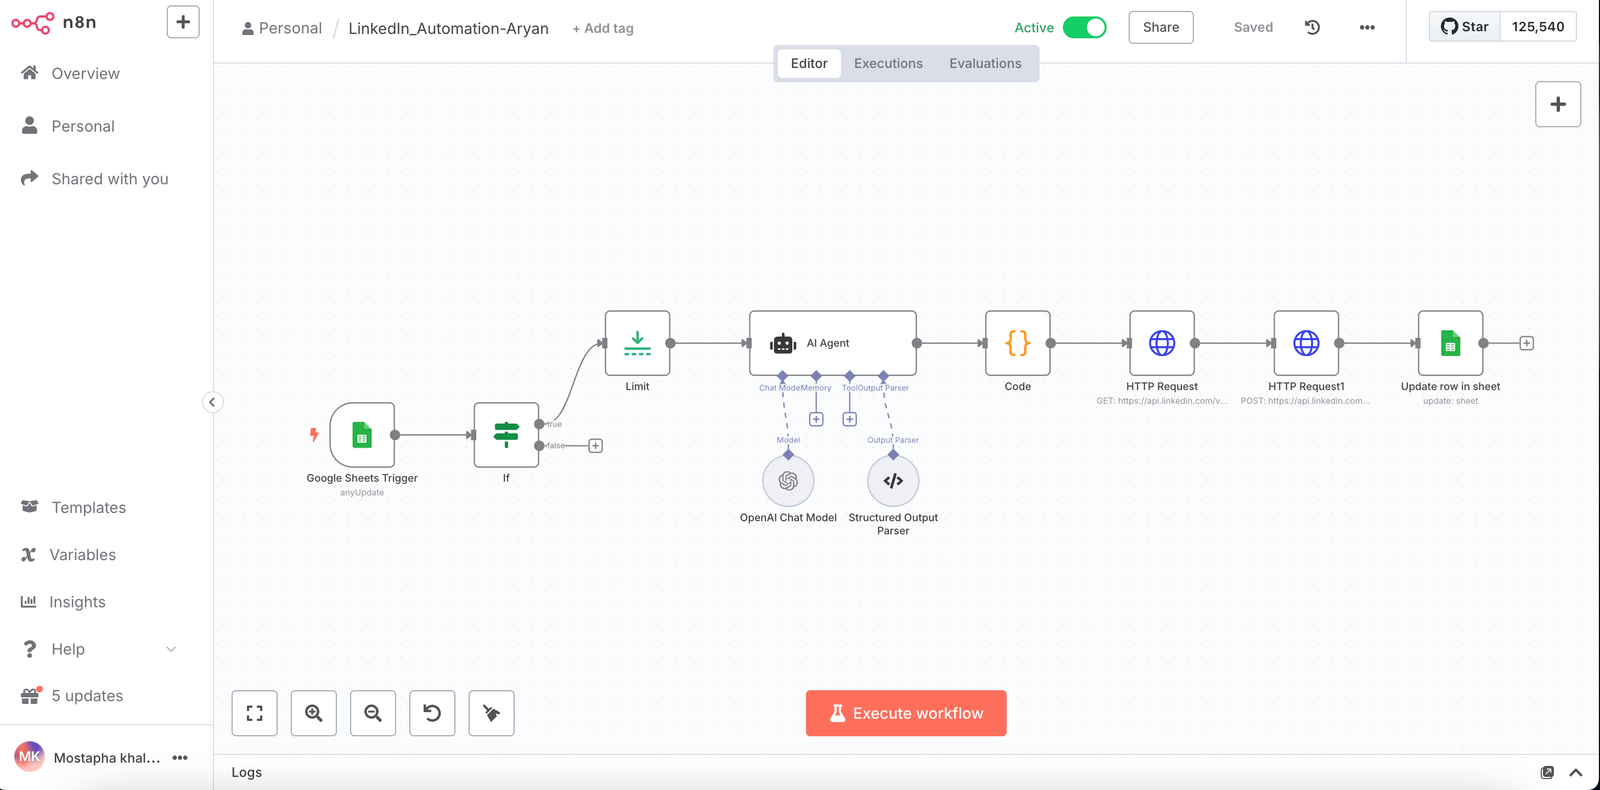Click Personal breadcrumb link
This screenshot has height=790, width=1600.
[282, 28]
